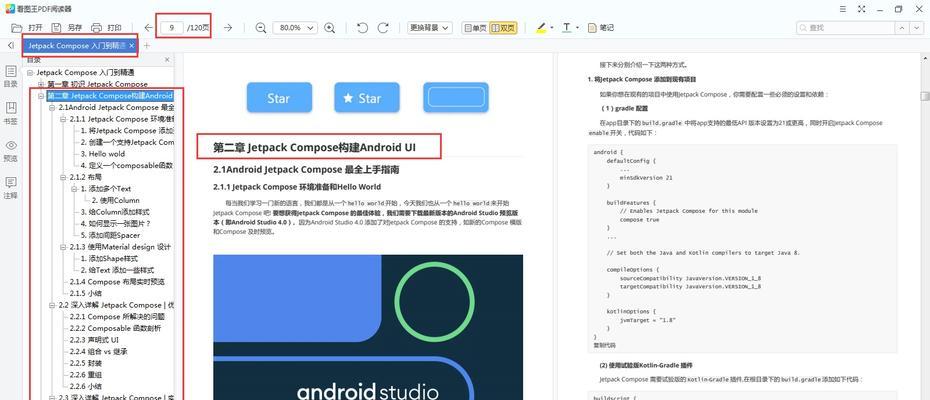930x400 pixels.
Task: Jump to 2.1.5 小结 entry
Action: (x=86, y=293)
